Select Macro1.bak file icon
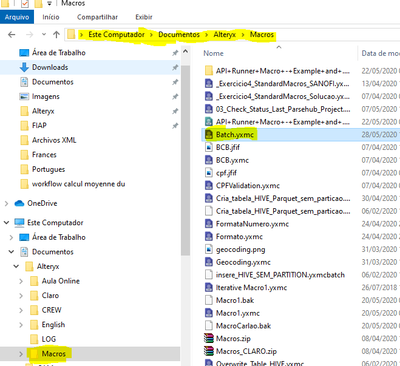This screenshot has width=400, height=366. tap(209, 300)
